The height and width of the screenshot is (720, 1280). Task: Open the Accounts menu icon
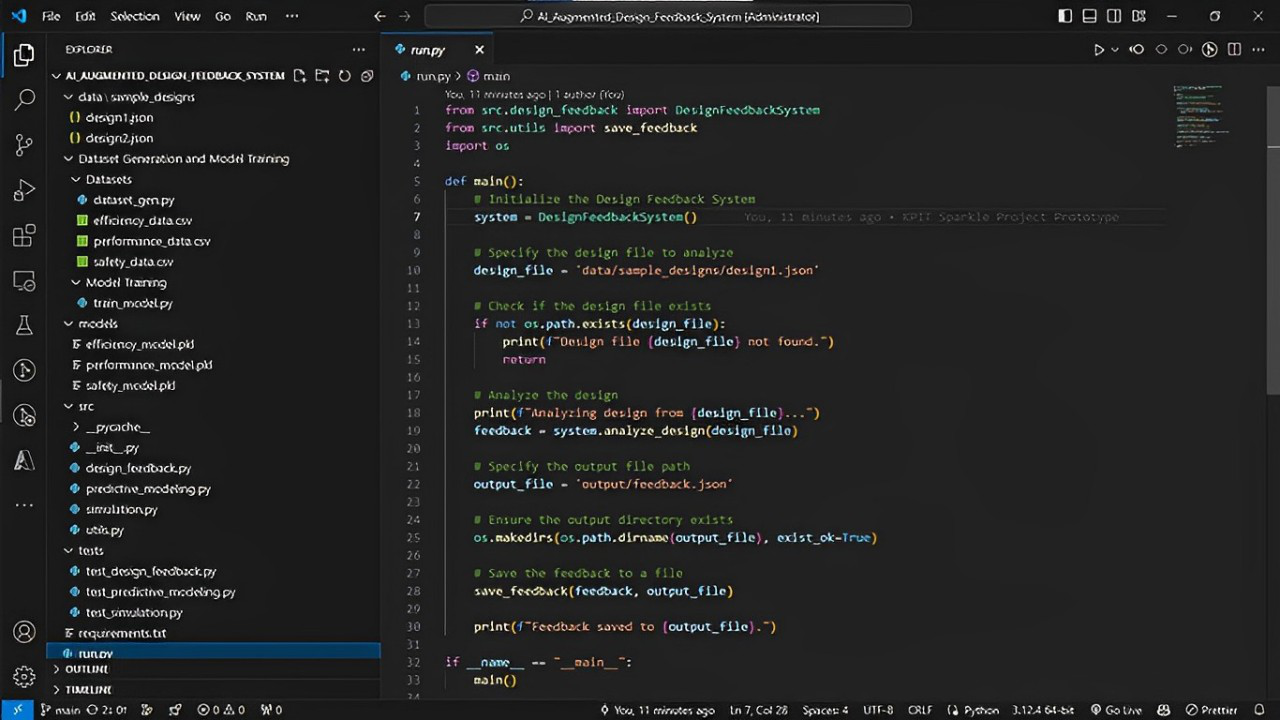(24, 632)
